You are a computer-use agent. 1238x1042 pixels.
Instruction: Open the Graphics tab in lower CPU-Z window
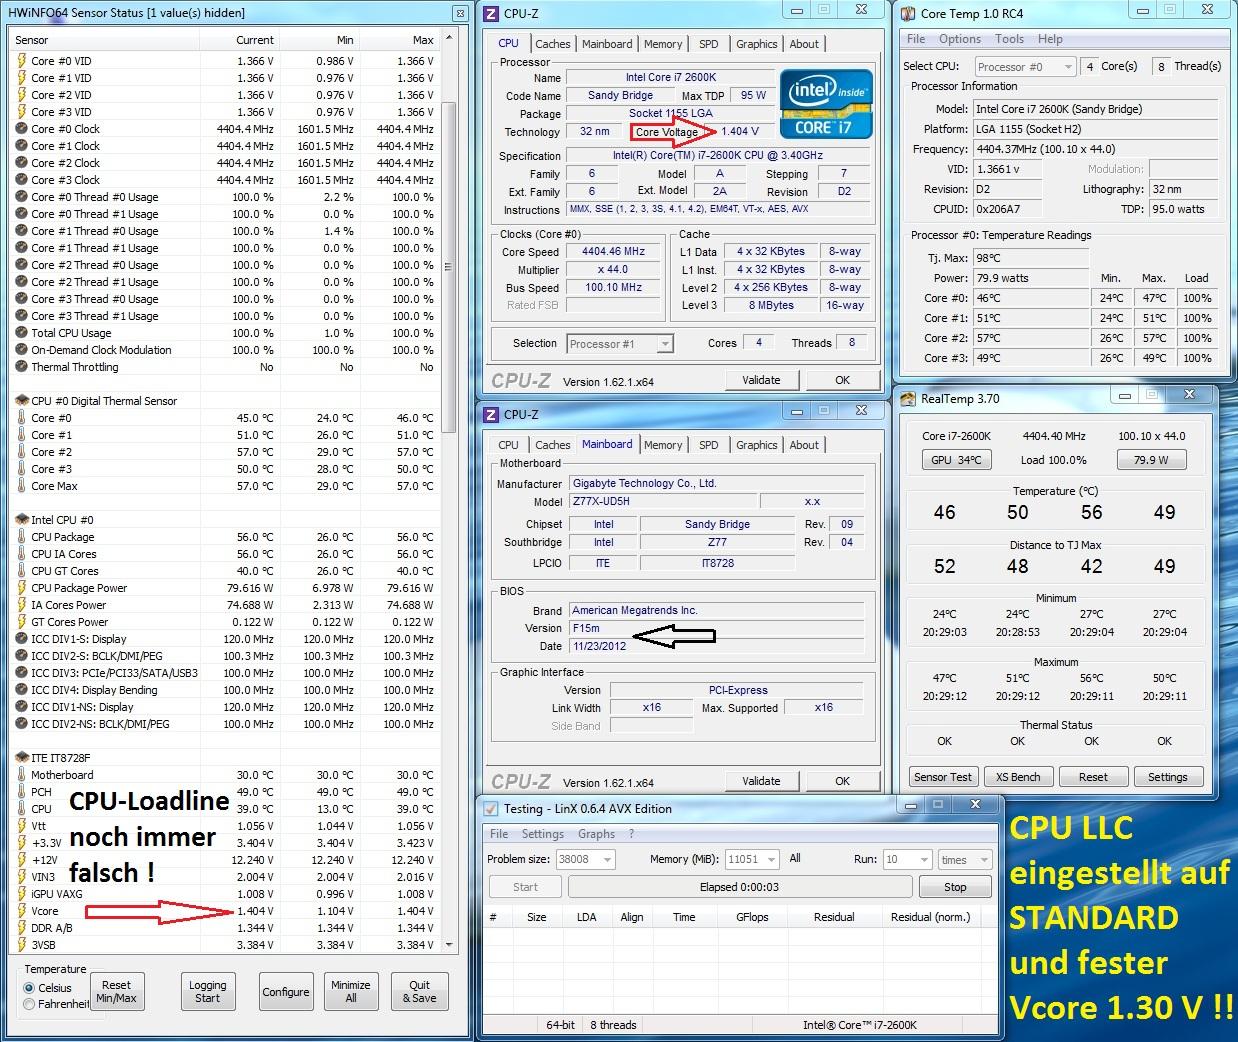(x=756, y=445)
